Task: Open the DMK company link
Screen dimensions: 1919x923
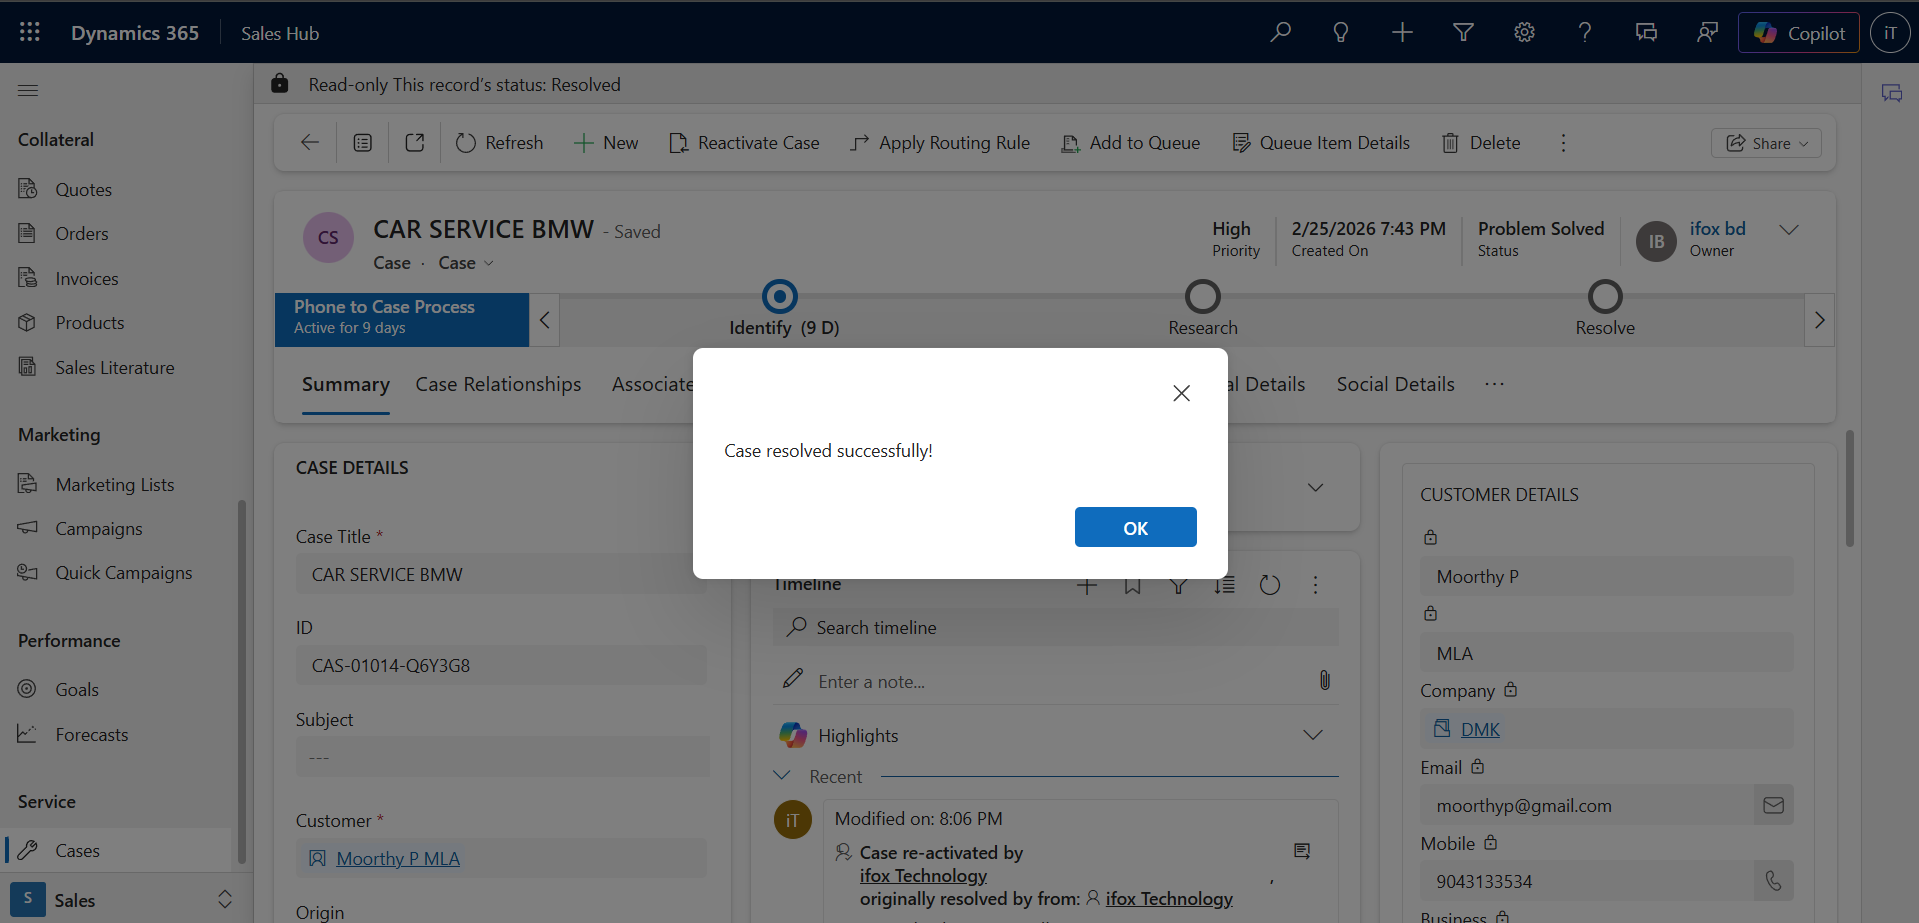Action: tap(1480, 729)
